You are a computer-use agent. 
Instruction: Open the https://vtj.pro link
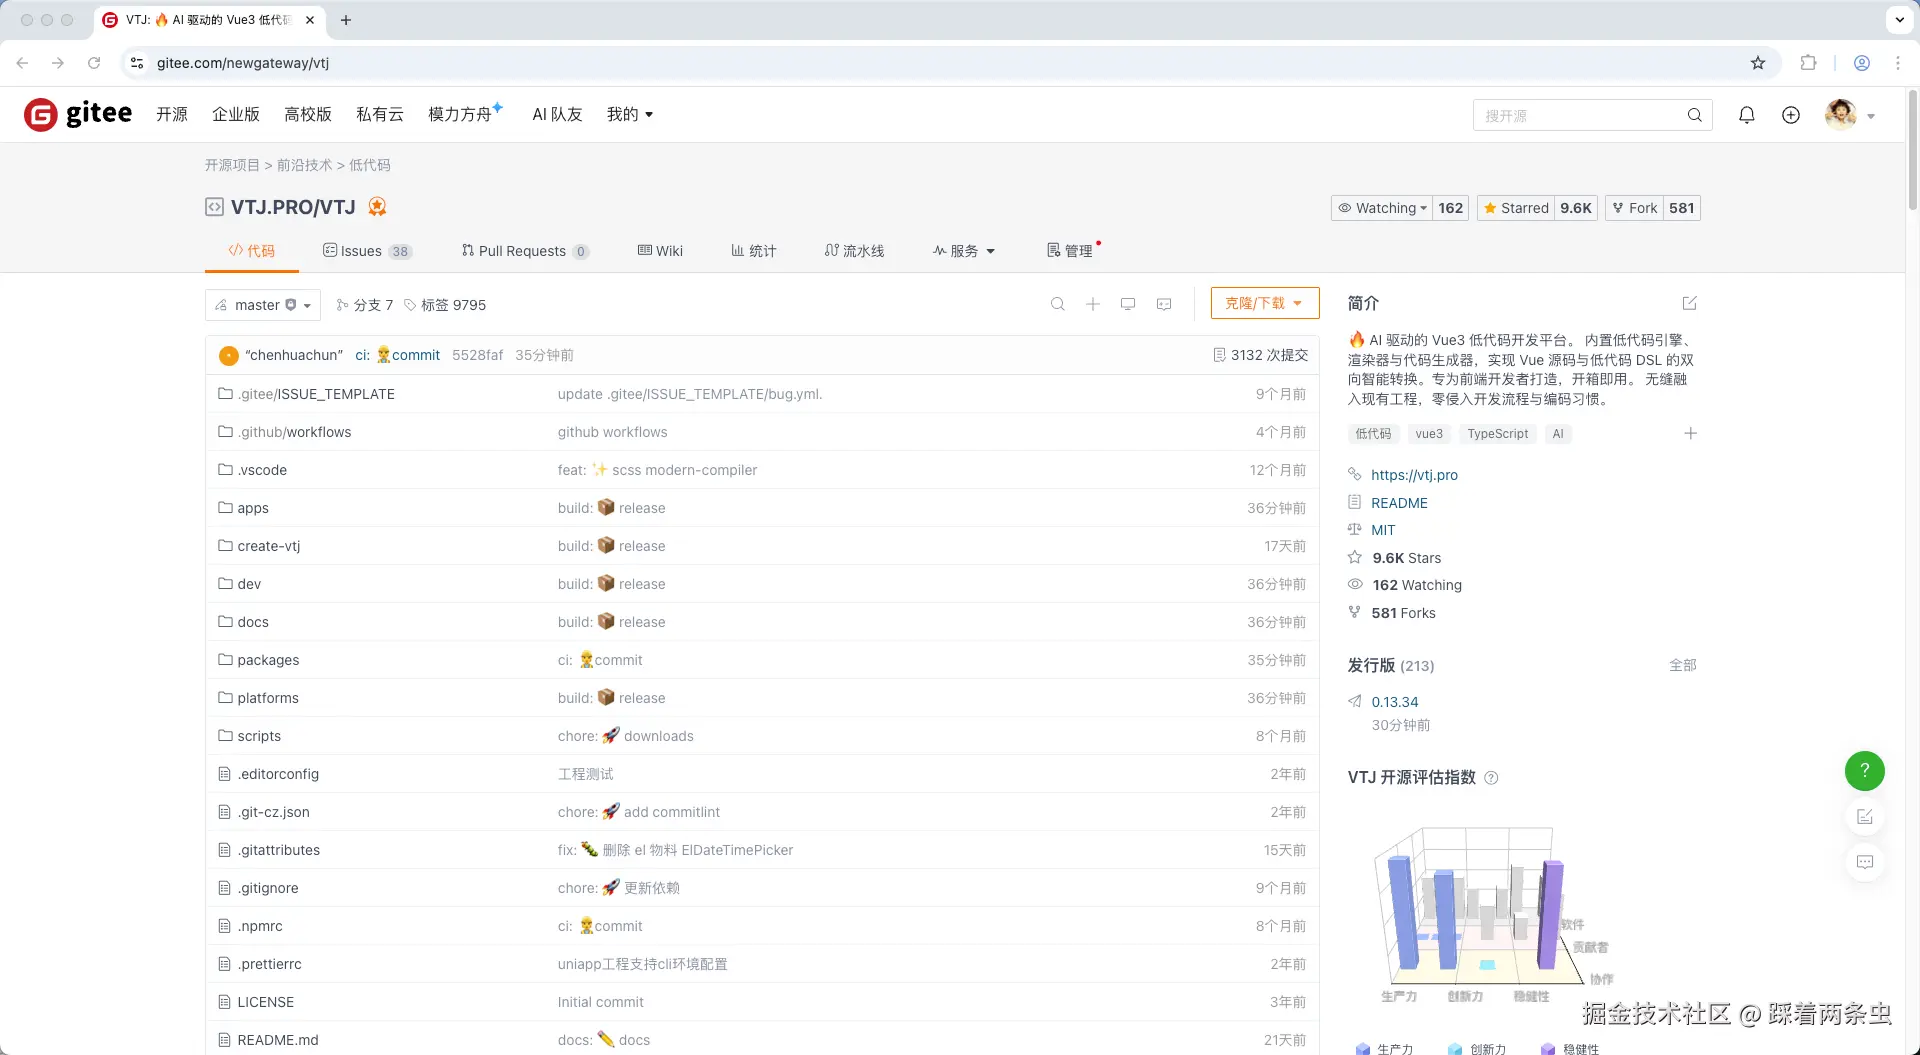(x=1414, y=475)
